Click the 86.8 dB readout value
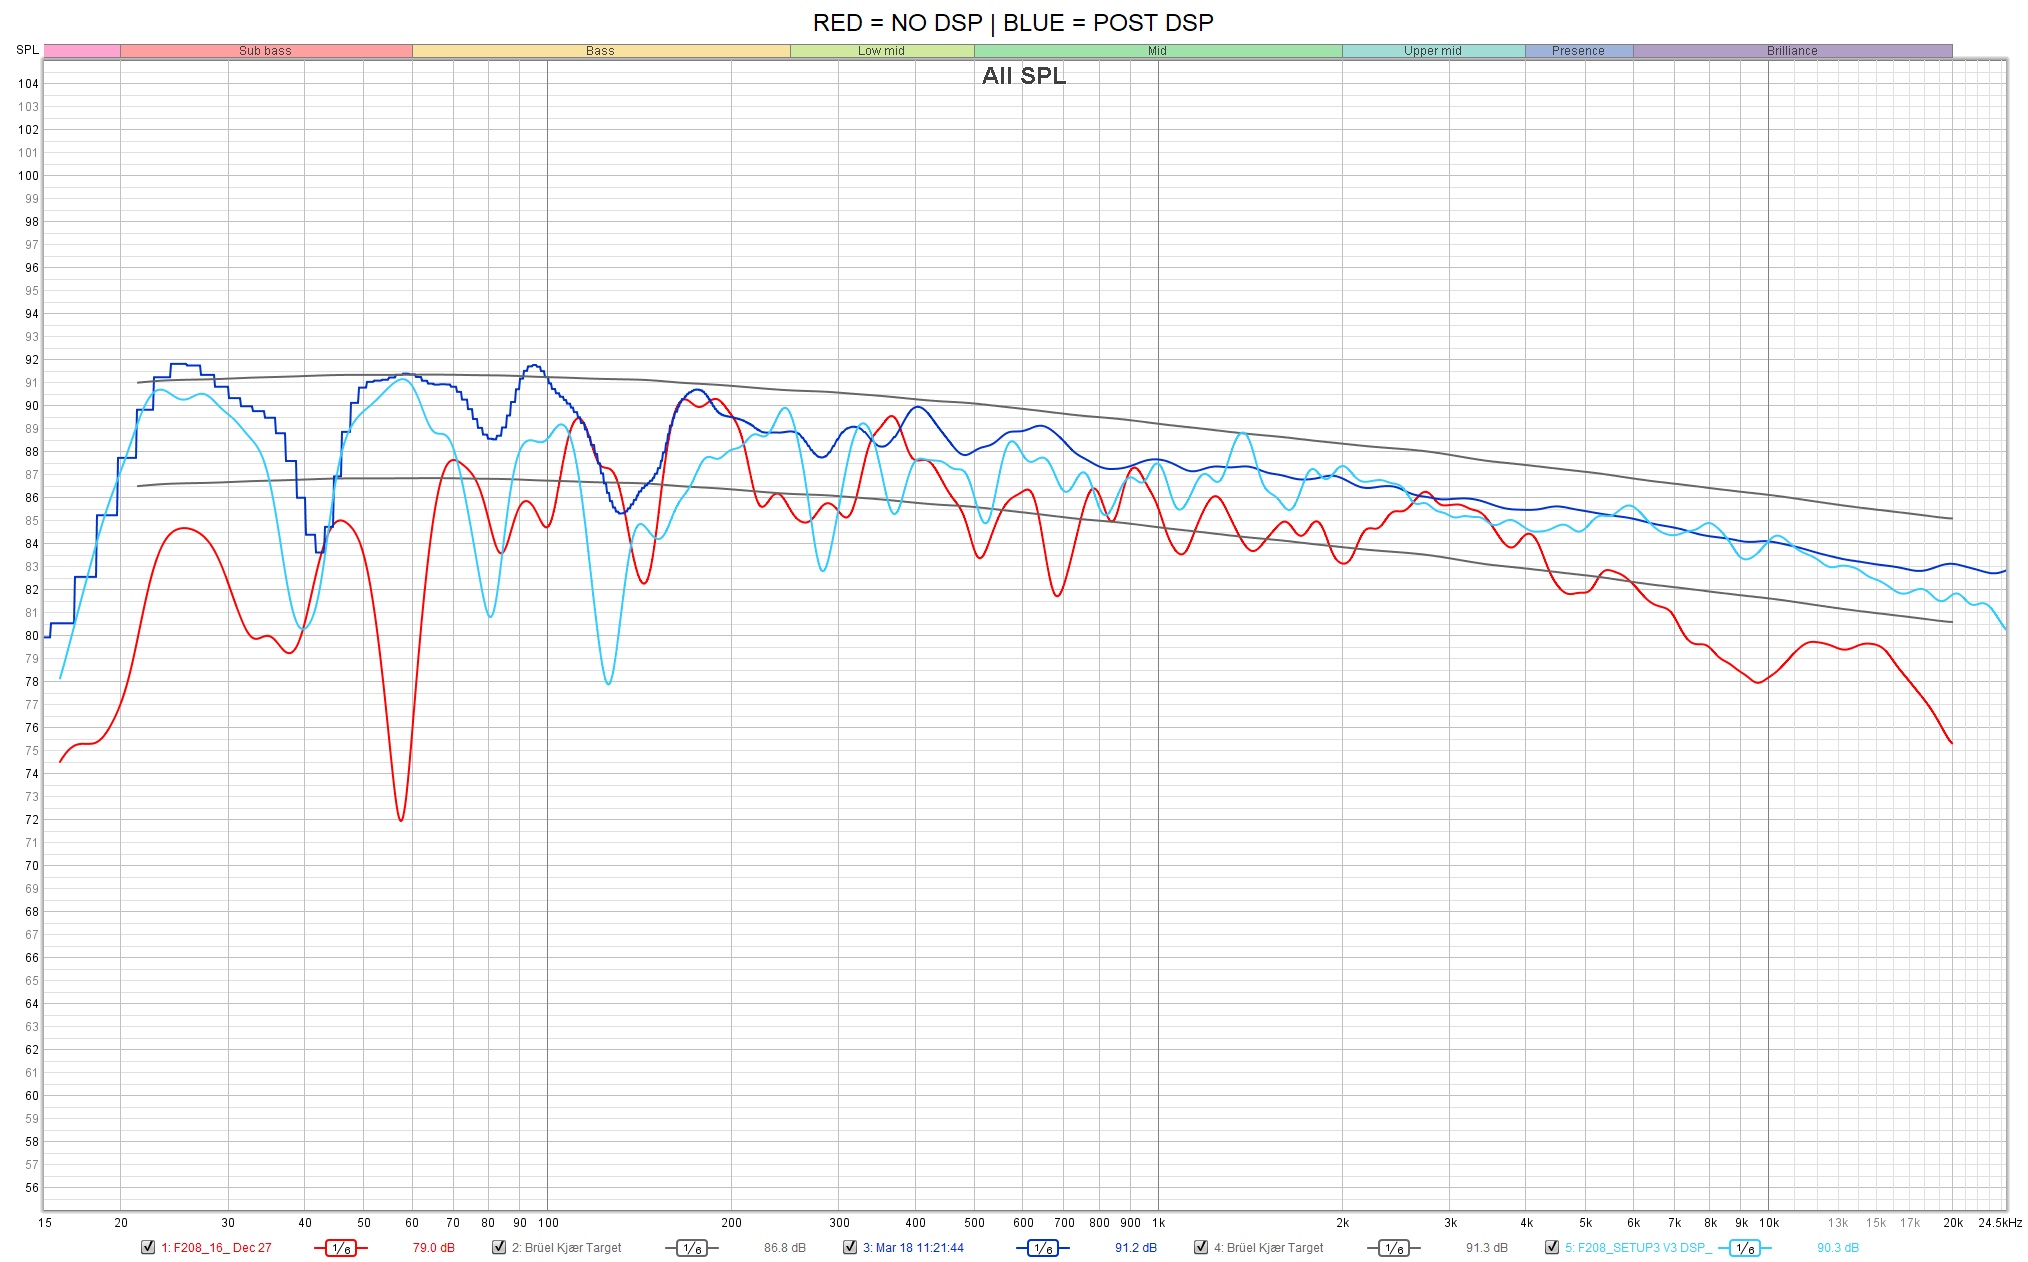 (x=785, y=1248)
